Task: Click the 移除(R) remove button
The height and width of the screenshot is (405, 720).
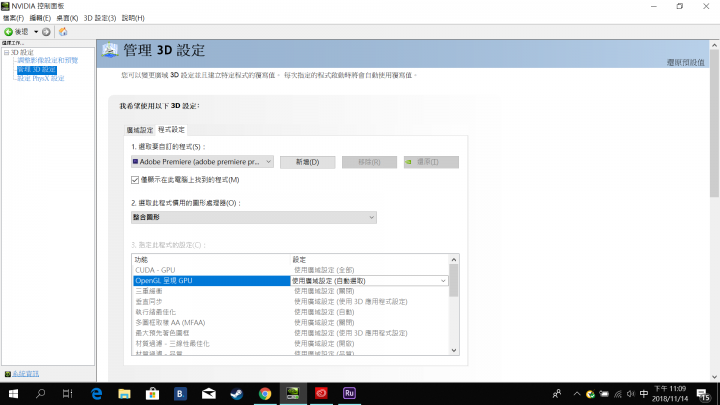Action: [x=369, y=162]
